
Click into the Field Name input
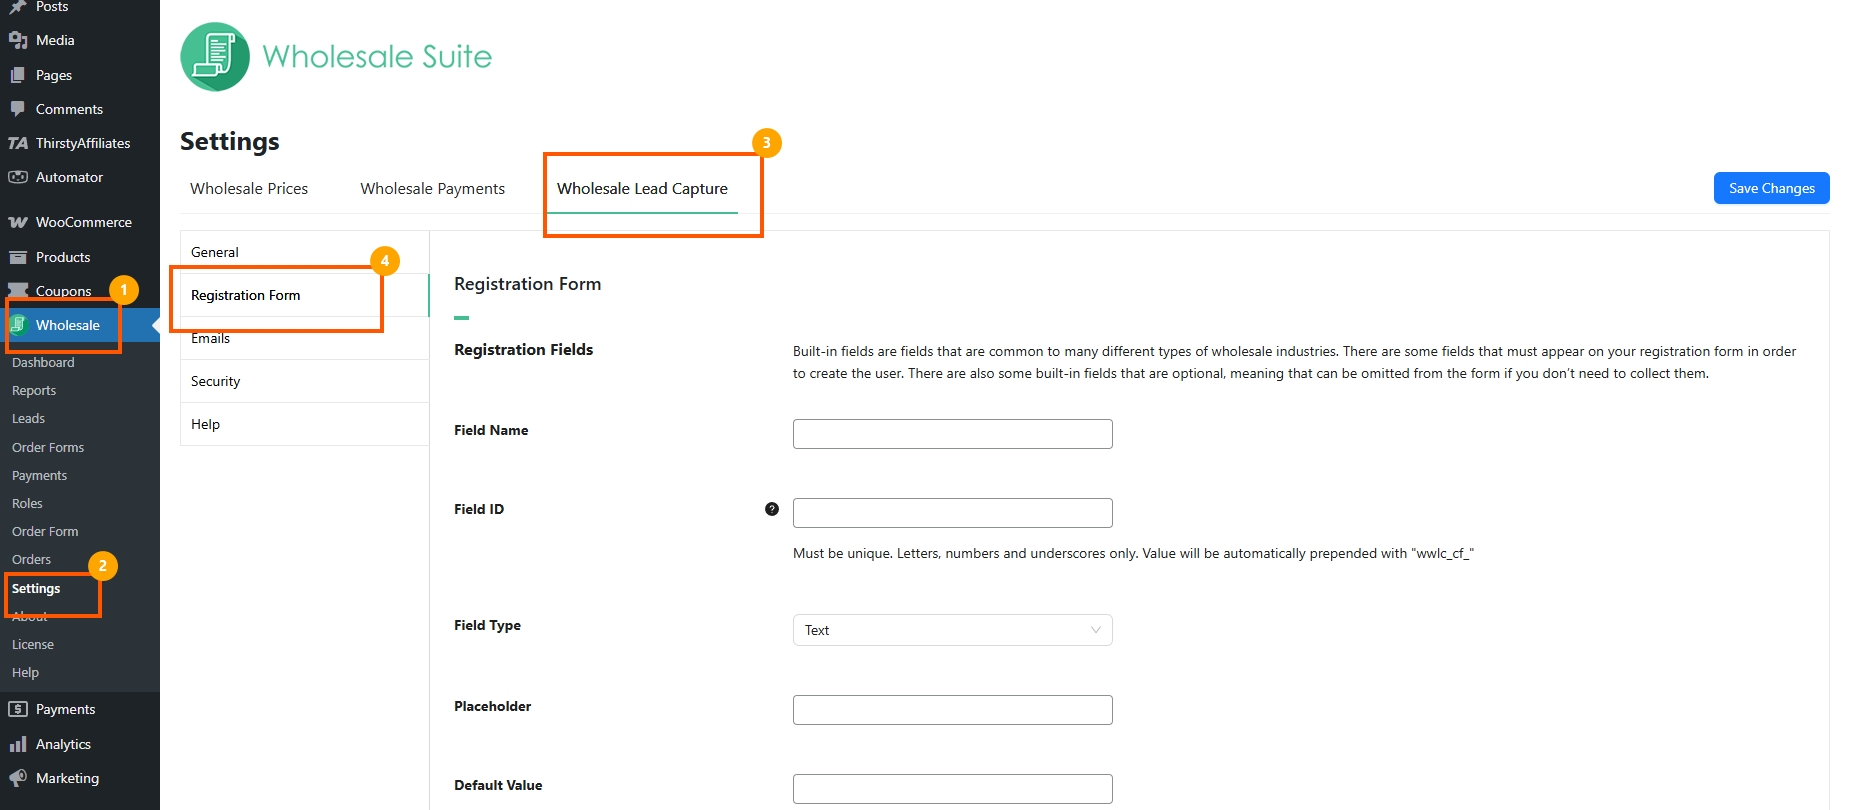click(x=952, y=434)
